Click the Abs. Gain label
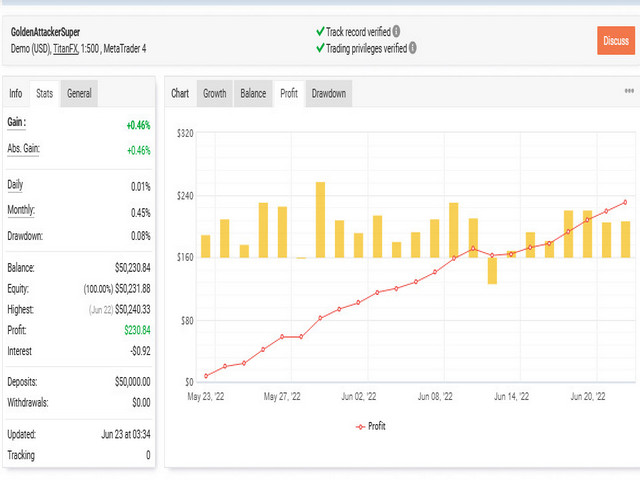This screenshot has width=640, height=480. pos(23,148)
